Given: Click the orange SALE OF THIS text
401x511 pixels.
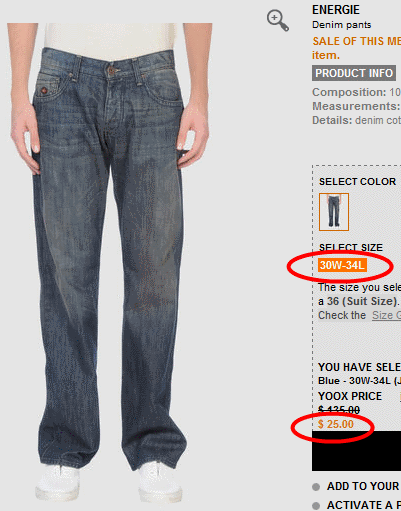Looking at the screenshot, I should click(x=357, y=41).
